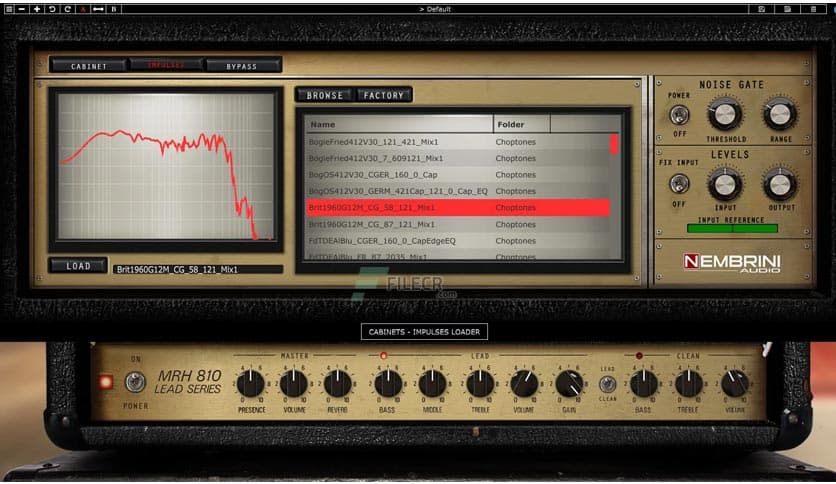This screenshot has width=836, height=484.
Task: Select BogOS412V30_CGER_160_0_Cap impulse
Action: tap(457, 175)
